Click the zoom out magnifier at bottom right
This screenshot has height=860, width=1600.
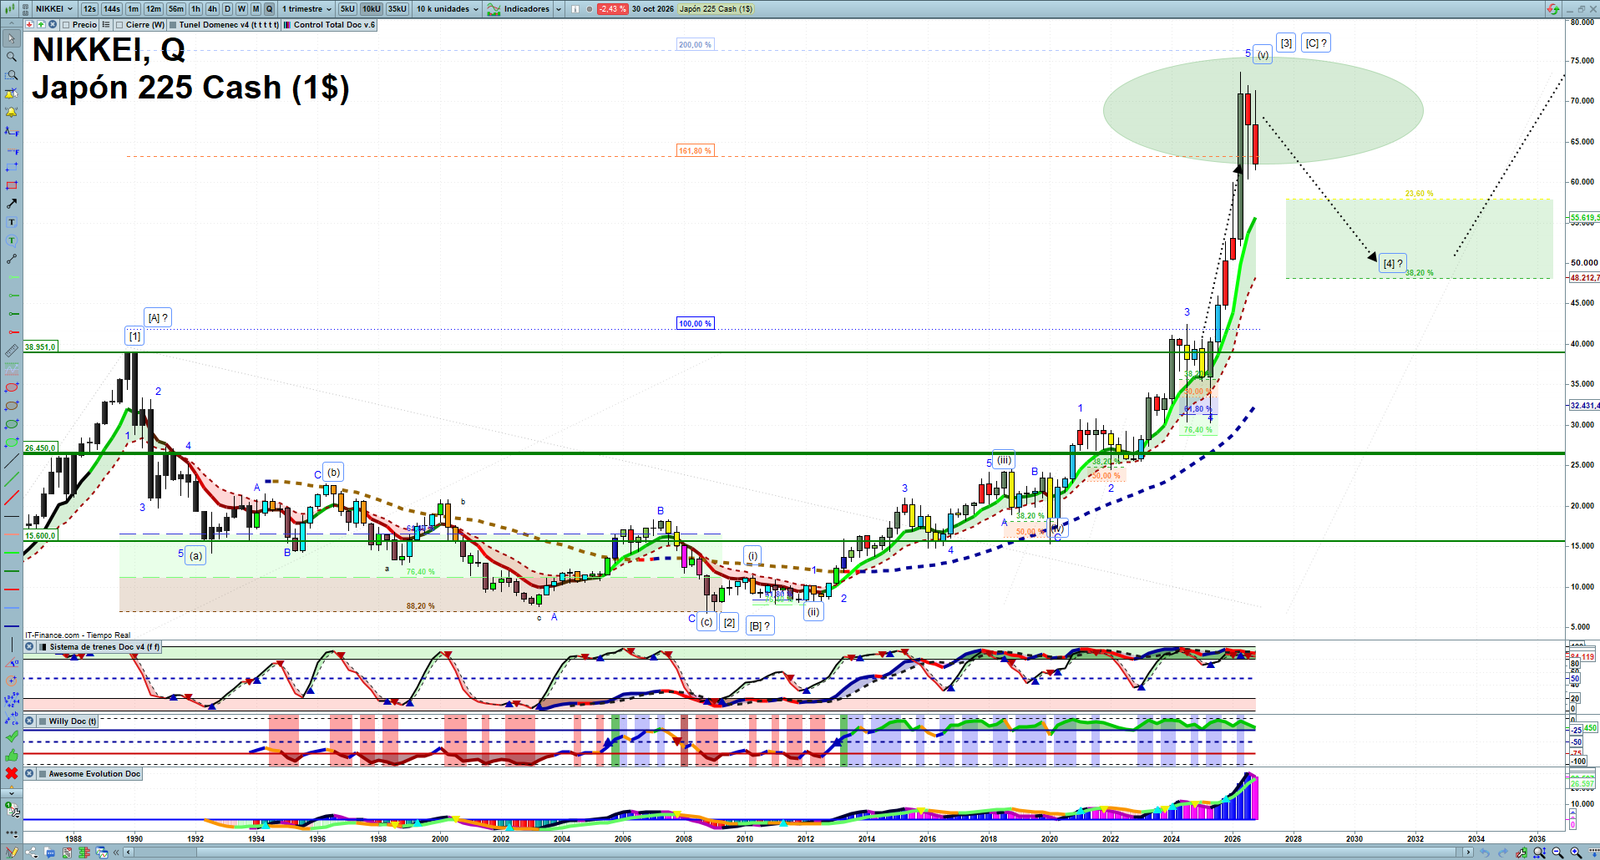(x=1558, y=852)
